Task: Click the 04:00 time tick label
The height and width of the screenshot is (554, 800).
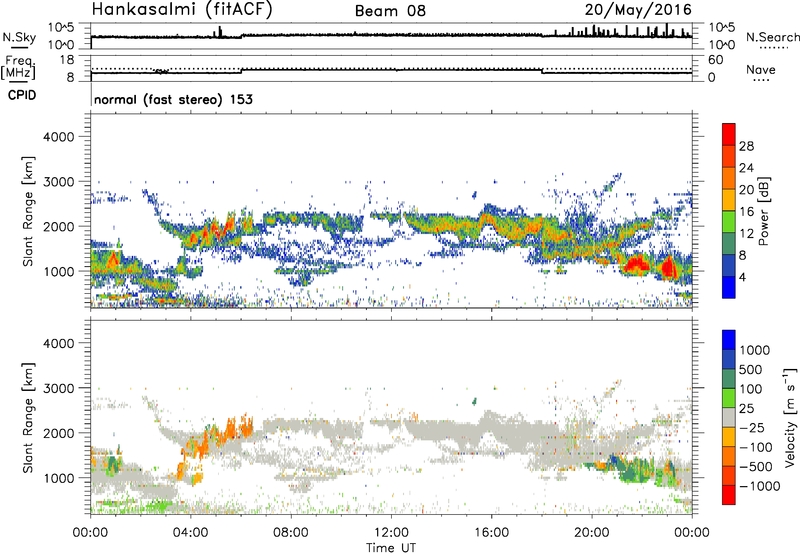Action: click(190, 533)
